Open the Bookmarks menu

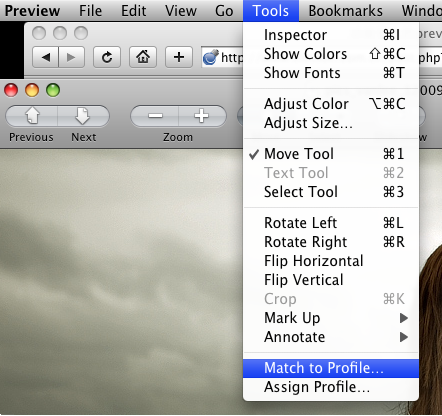click(345, 11)
